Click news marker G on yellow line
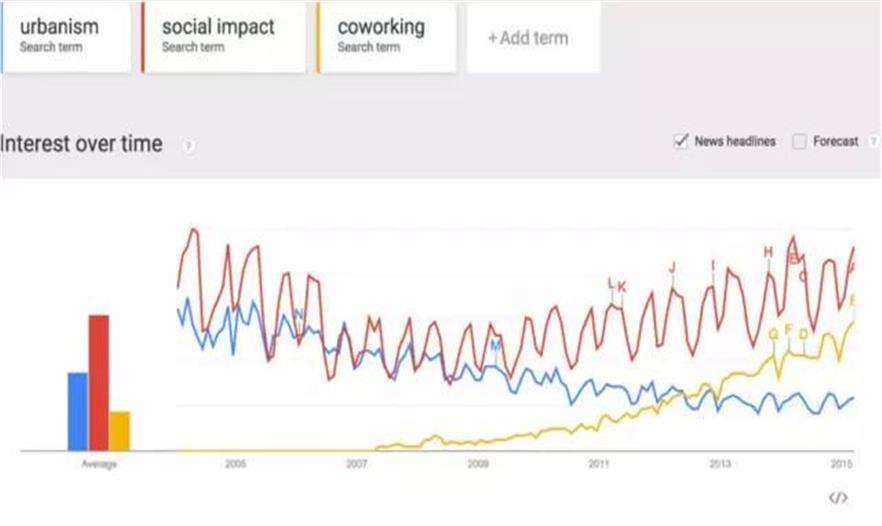Image resolution: width=882 pixels, height=526 pixels. coord(773,333)
